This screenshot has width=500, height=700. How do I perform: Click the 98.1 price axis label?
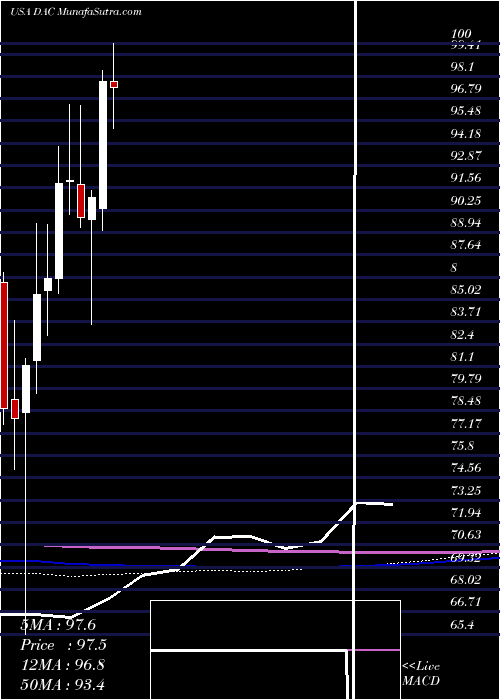pyautogui.click(x=463, y=67)
